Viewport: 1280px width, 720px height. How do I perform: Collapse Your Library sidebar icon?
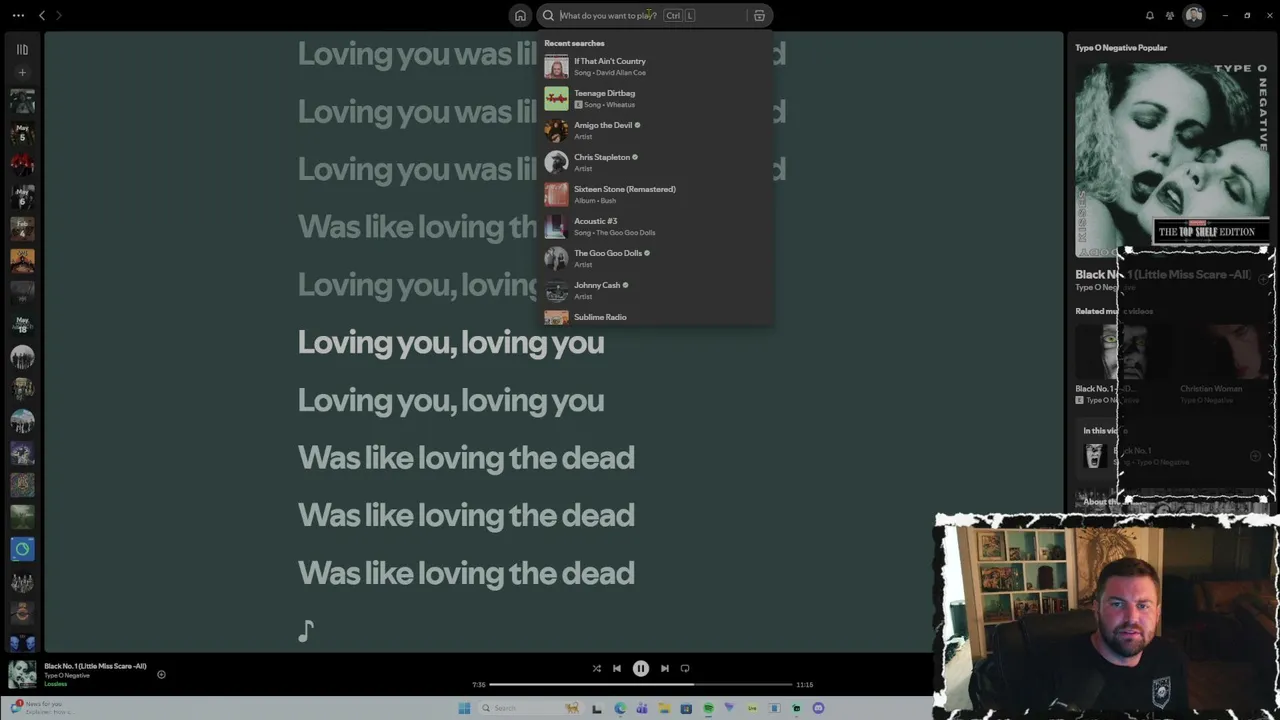coord(22,49)
